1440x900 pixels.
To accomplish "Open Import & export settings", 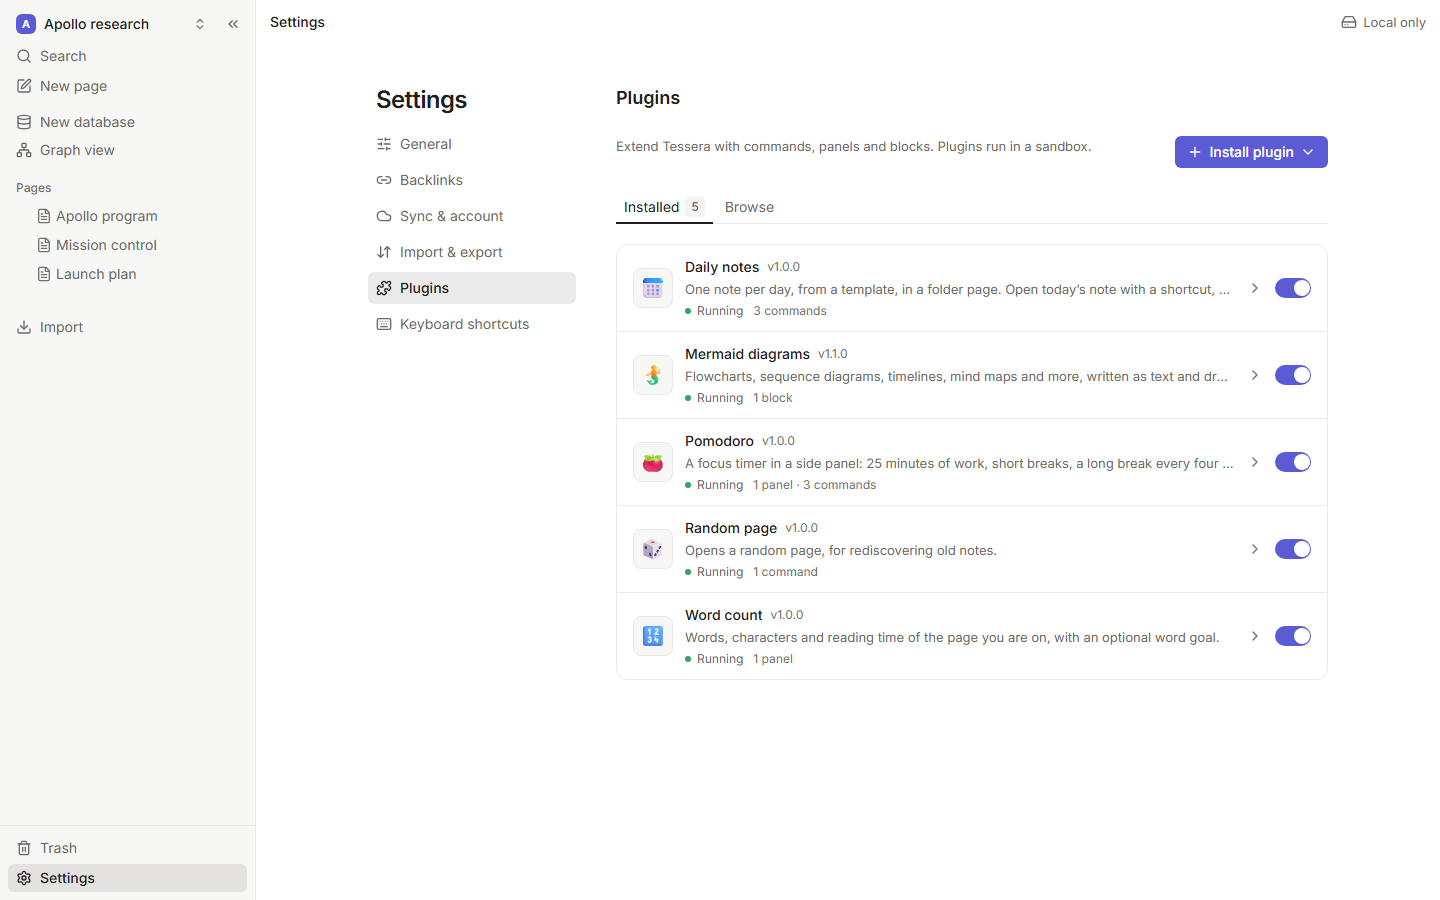I will tap(472, 252).
